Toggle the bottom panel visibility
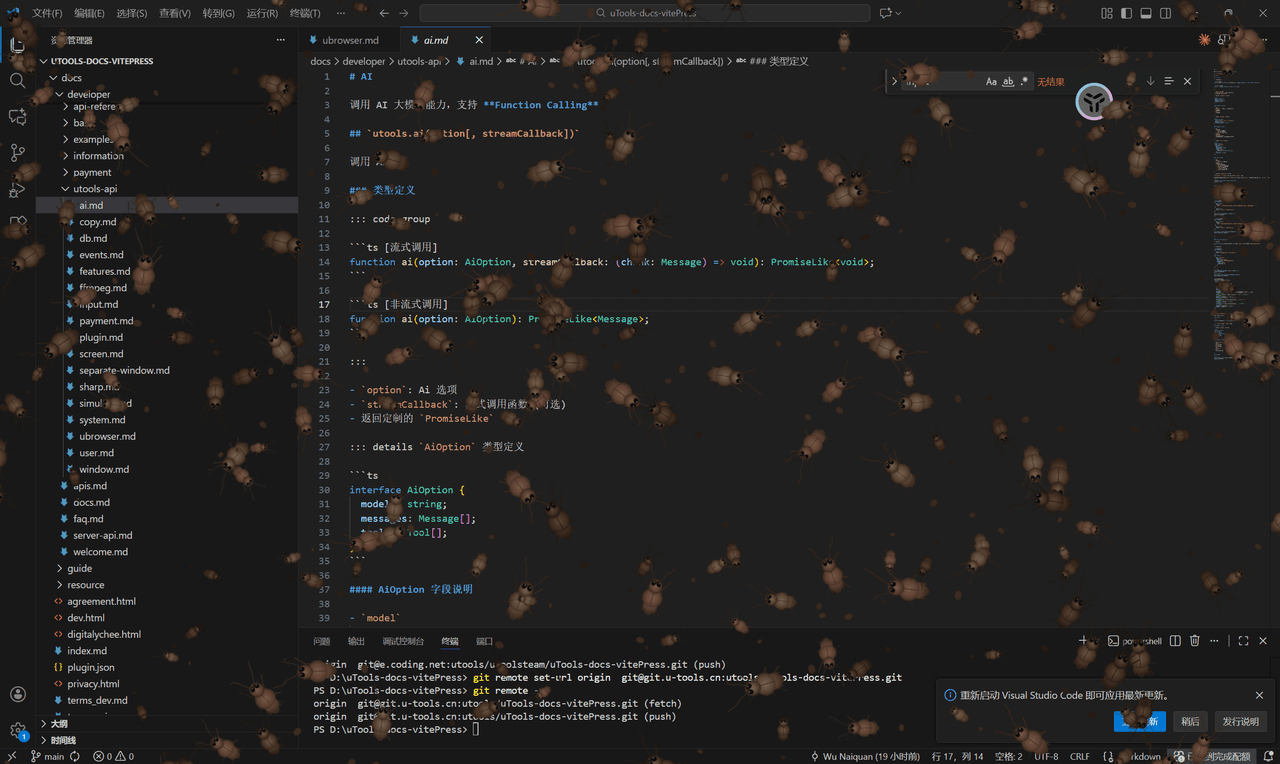 tap(1145, 13)
